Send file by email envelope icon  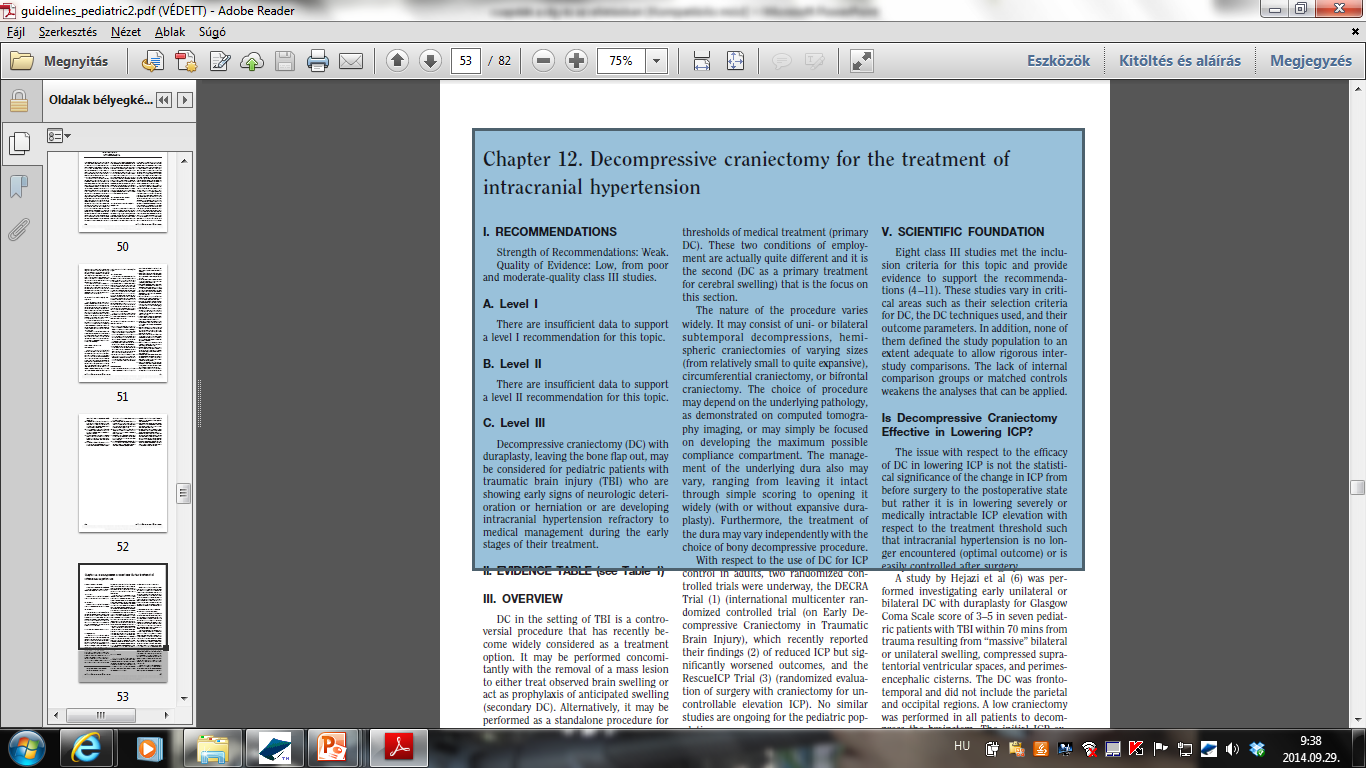point(351,61)
